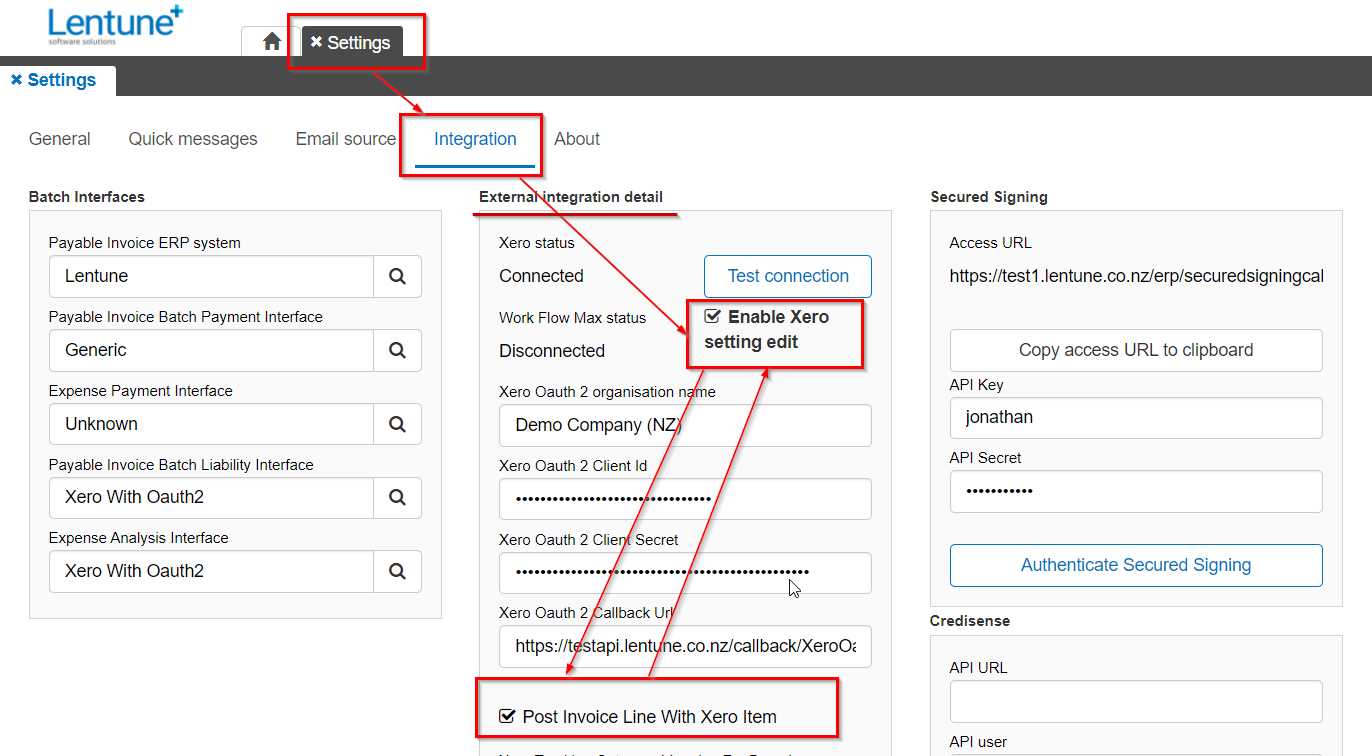
Task: Click the Test connection button
Action: click(788, 276)
